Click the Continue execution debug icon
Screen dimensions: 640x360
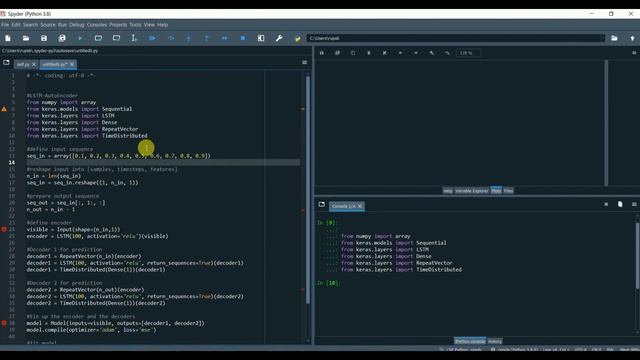coord(224,38)
